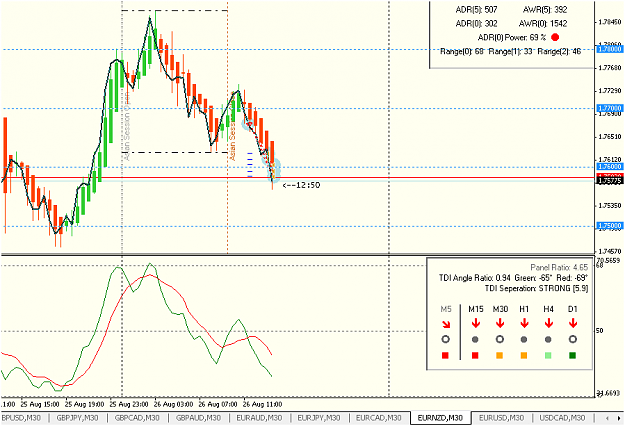This screenshot has height=426, width=625.
Task: Click the orange square under H1
Action: (x=524, y=355)
